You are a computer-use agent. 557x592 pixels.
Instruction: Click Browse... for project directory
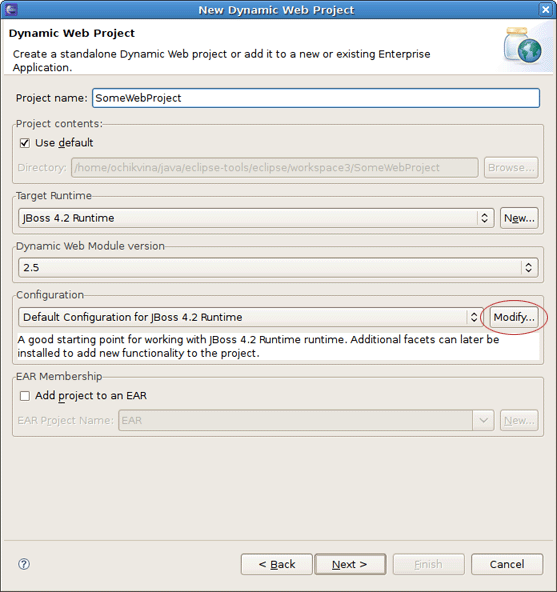[511, 167]
